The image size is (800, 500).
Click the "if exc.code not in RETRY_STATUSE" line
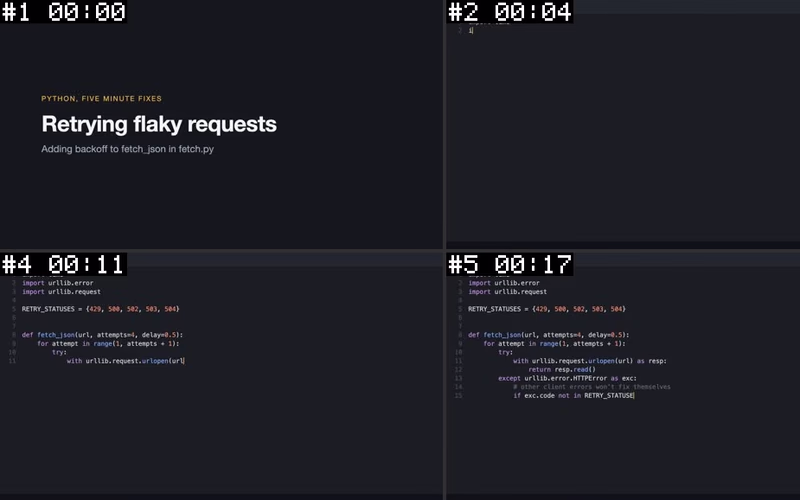[573, 395]
